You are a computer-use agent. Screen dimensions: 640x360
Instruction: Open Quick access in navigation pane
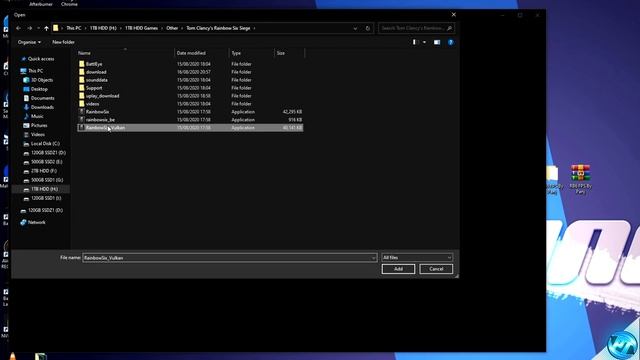(40, 59)
